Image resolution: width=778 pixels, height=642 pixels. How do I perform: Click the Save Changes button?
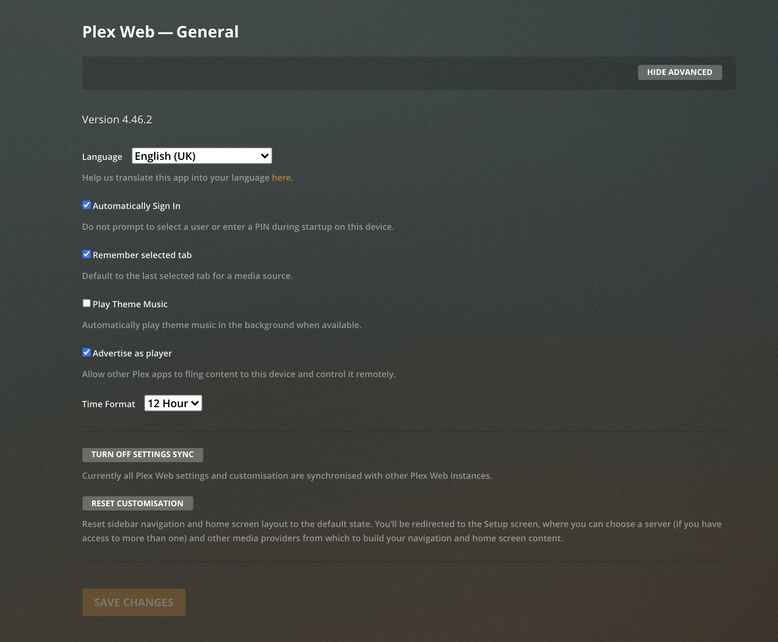coord(134,602)
